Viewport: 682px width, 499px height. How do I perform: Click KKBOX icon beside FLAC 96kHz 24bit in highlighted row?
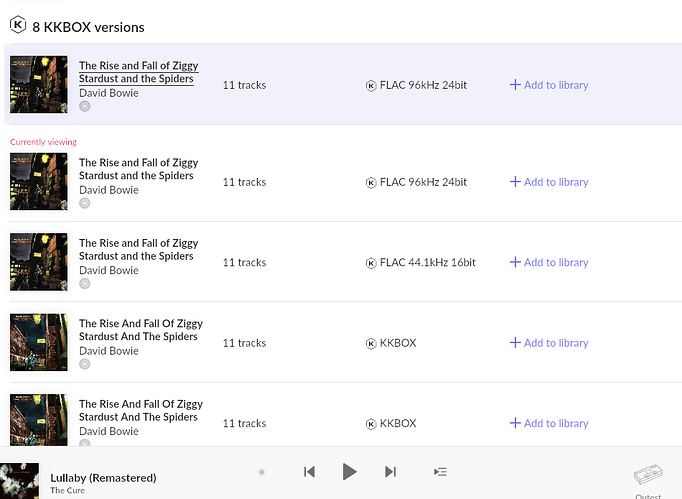[x=371, y=86]
